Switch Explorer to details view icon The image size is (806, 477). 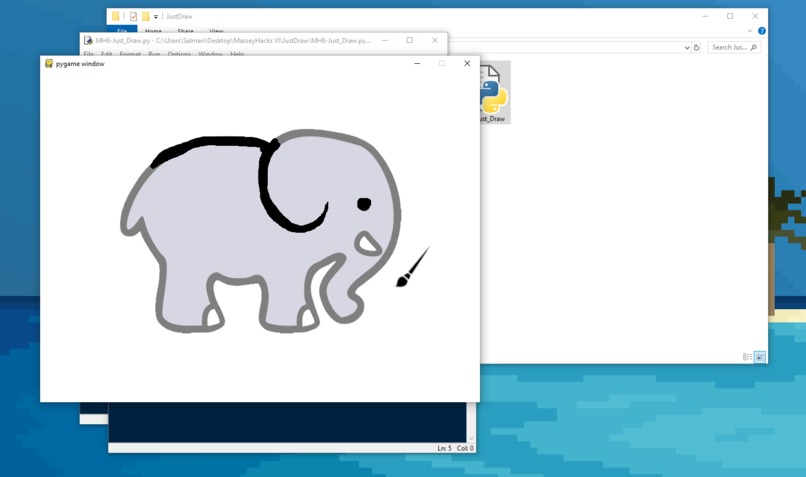pyautogui.click(x=747, y=357)
